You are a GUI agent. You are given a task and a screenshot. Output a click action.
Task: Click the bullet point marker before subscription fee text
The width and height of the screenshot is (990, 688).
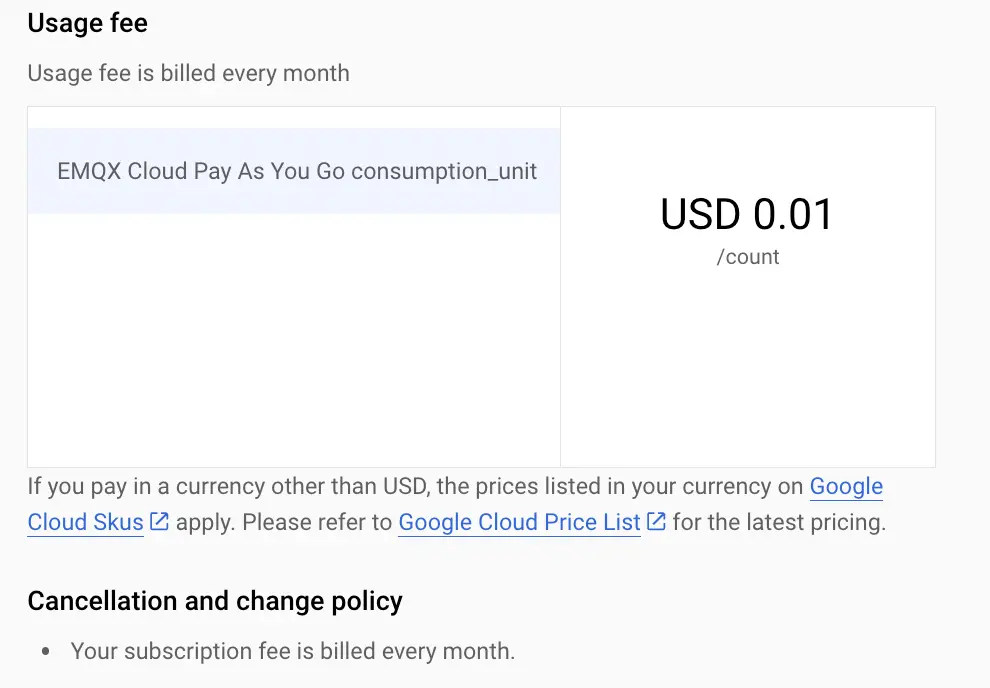pyautogui.click(x=44, y=651)
